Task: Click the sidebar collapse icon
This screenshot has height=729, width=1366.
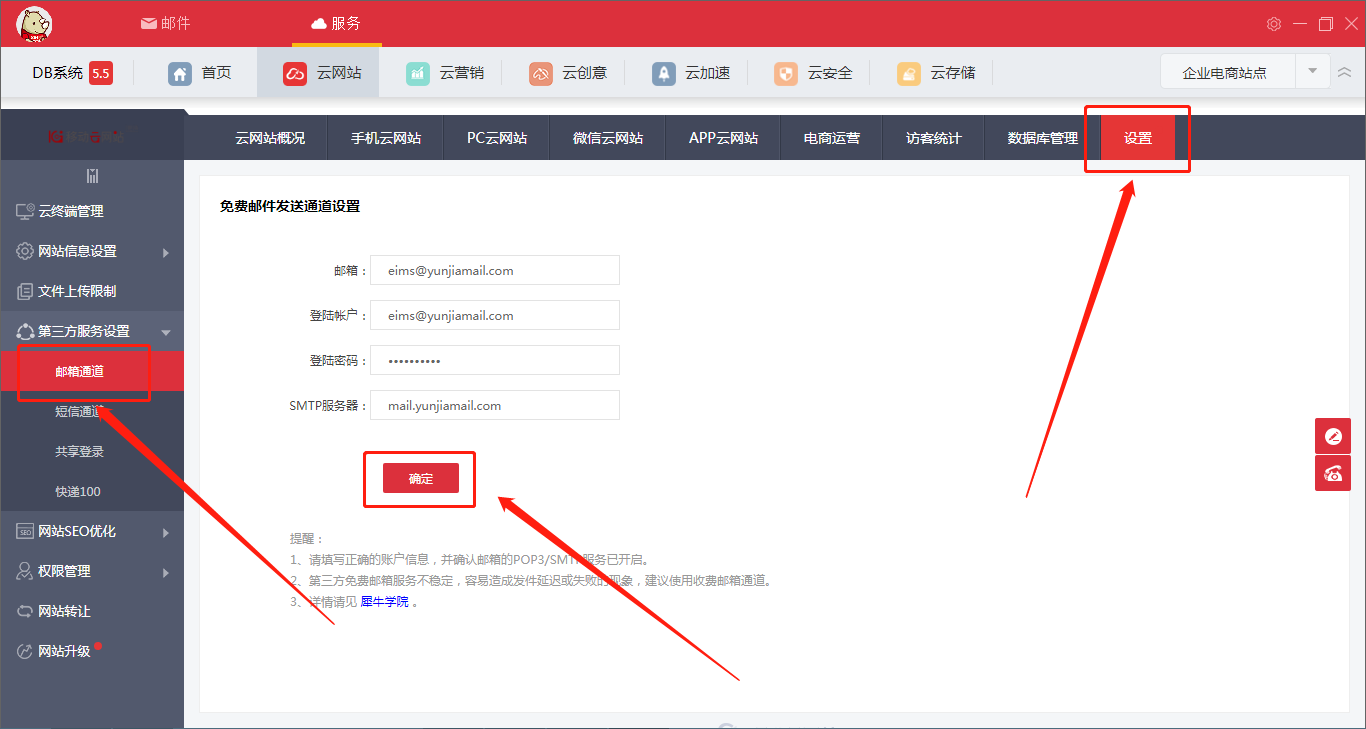Action: pyautogui.click(x=92, y=176)
